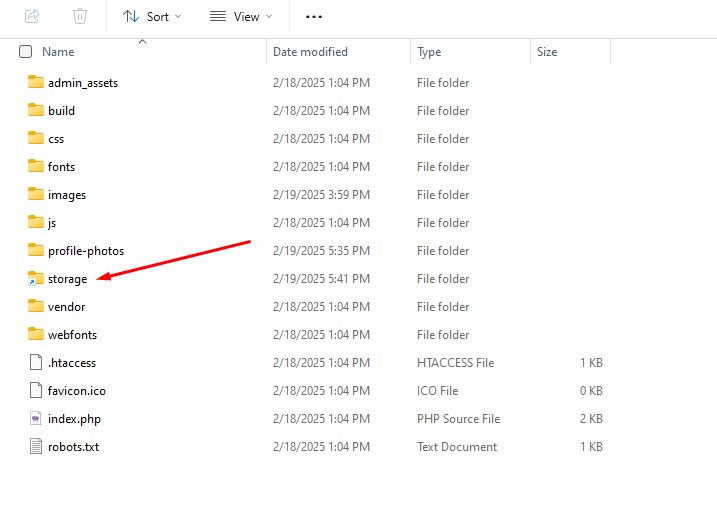Open the See more ellipsis menu

pos(314,17)
